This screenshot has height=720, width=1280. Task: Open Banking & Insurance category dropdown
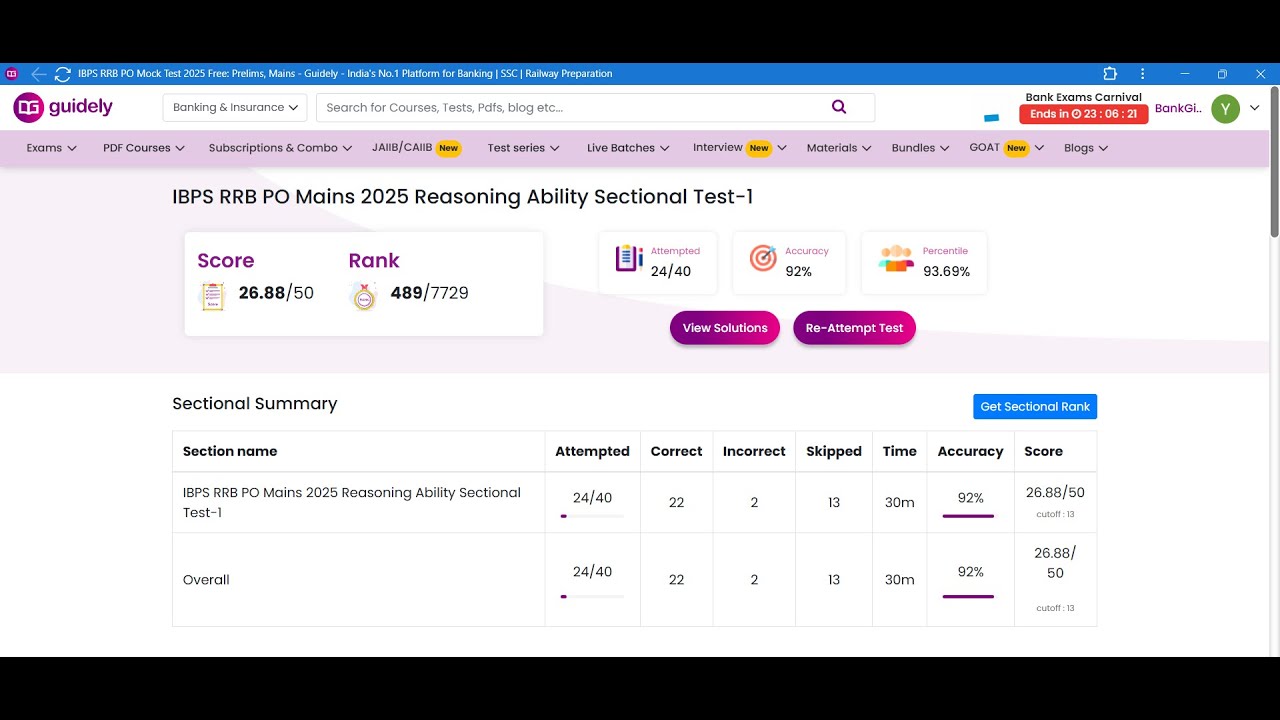coord(235,108)
